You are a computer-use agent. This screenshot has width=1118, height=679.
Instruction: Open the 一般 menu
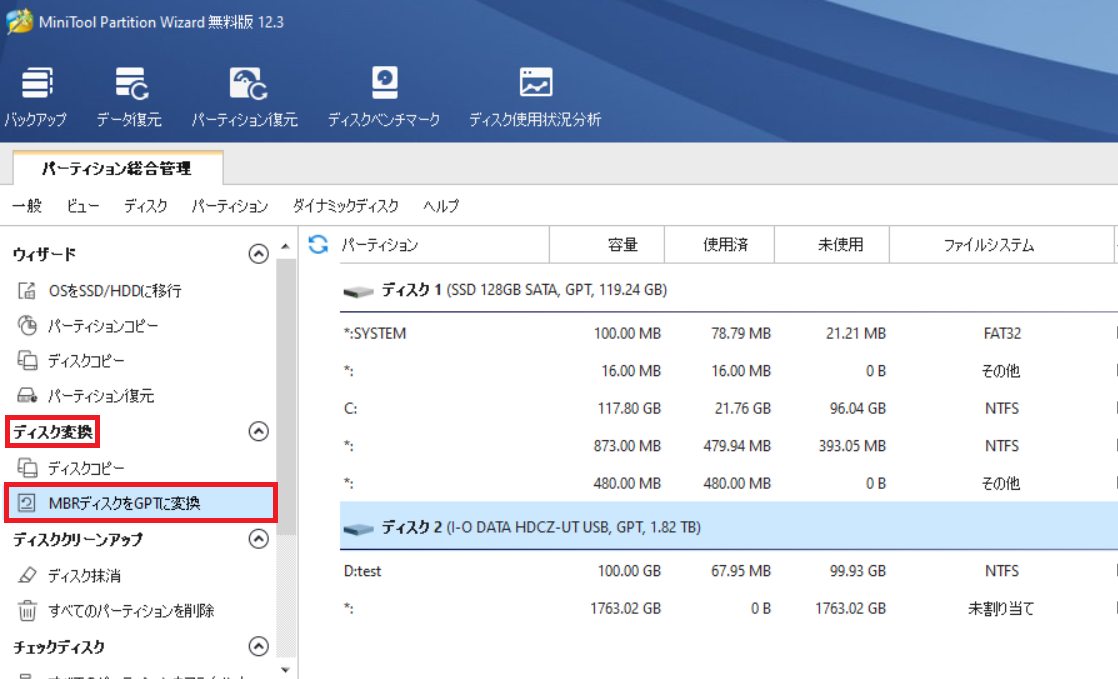tap(27, 206)
